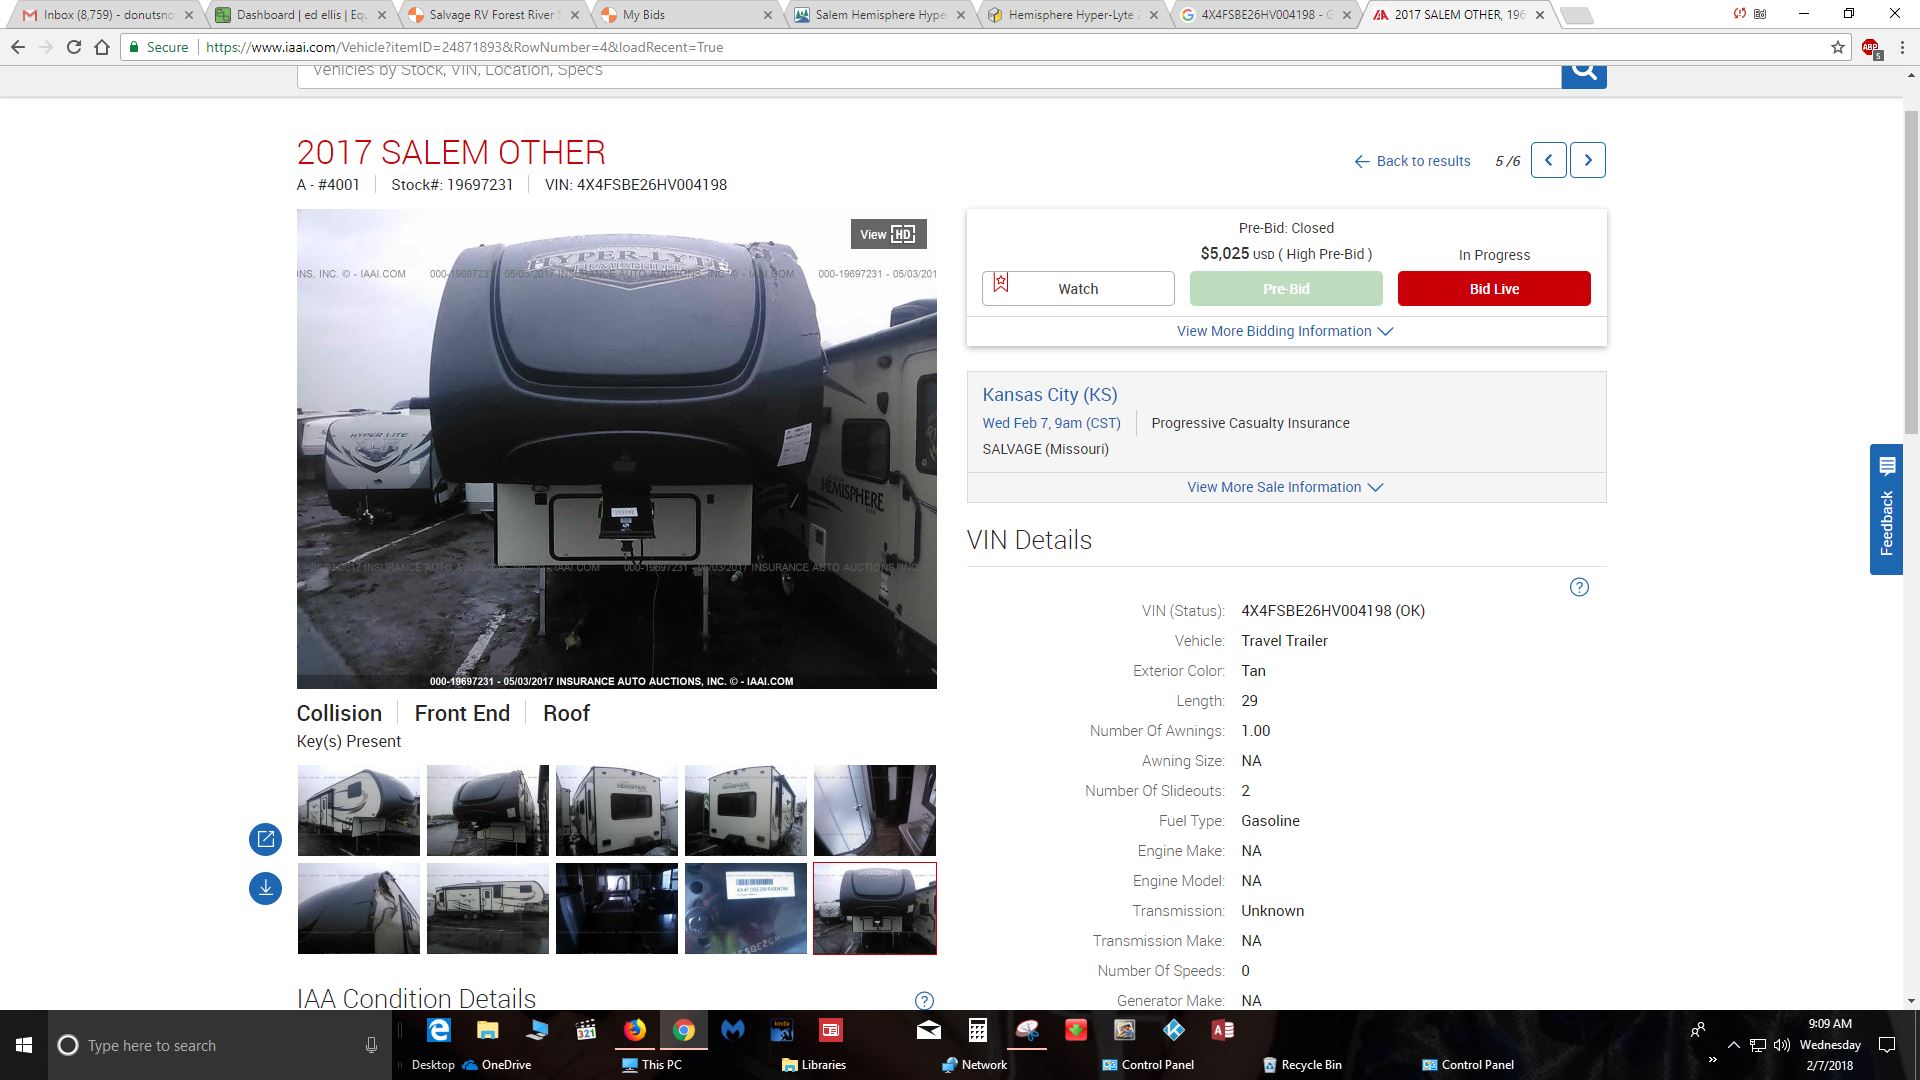Click the blue search magnifier button
1920x1080 pixels.
[1584, 74]
